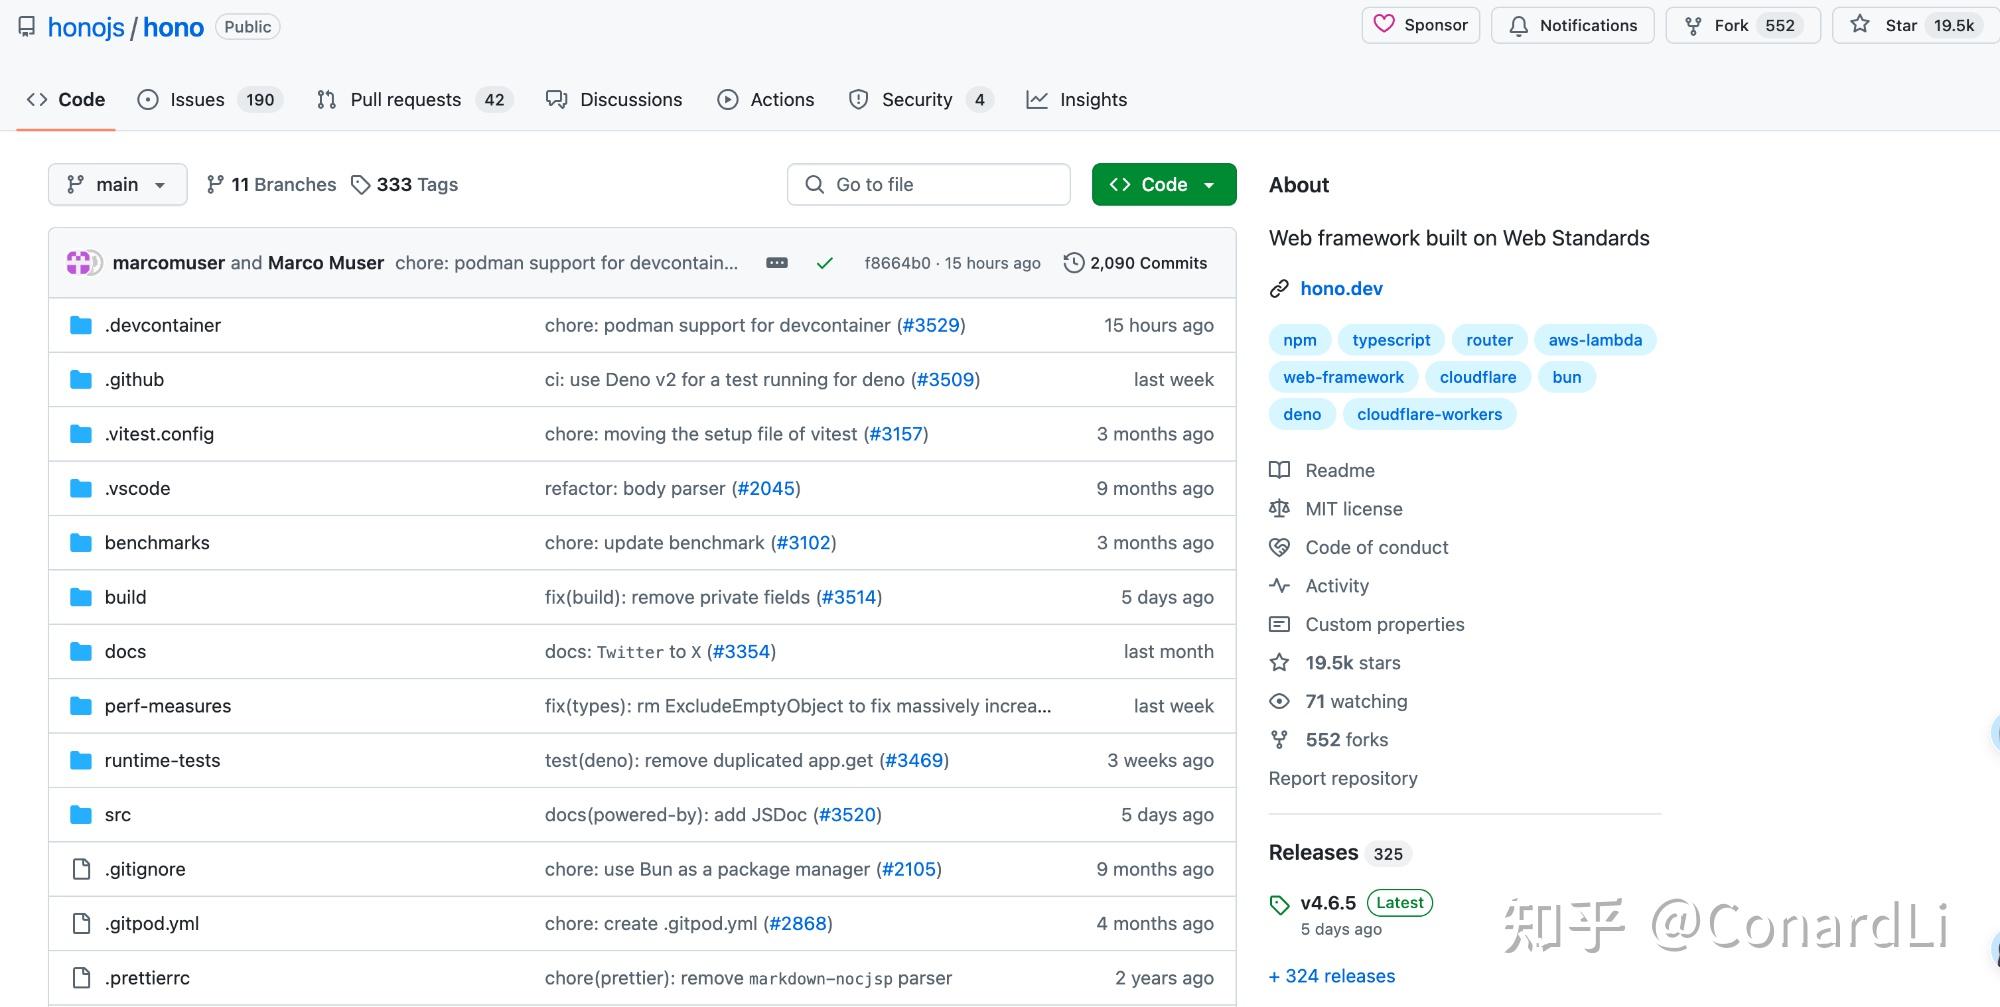The width and height of the screenshot is (2000, 1007).
Task: Click the Sponsor heart icon
Action: pyautogui.click(x=1384, y=25)
